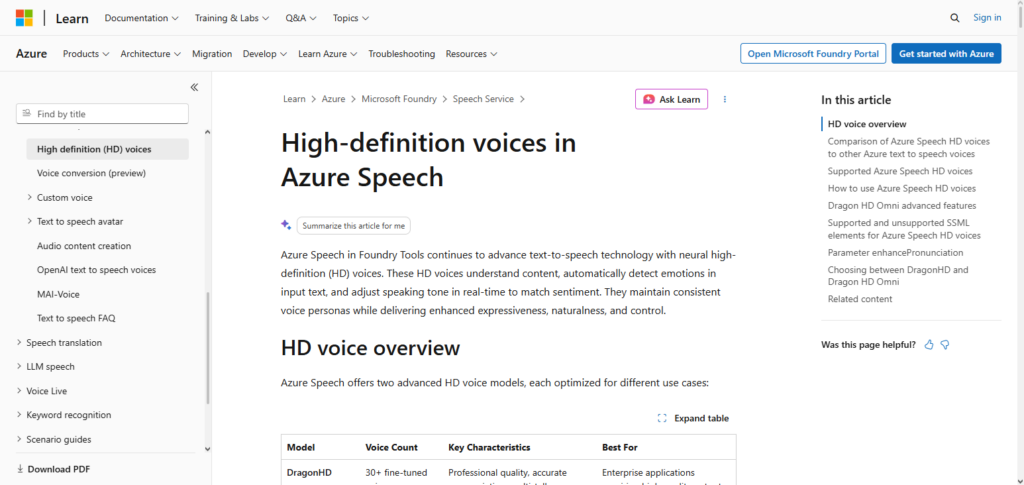Click the Expand table button
Viewport: 1024px width, 485px height.
tap(693, 418)
